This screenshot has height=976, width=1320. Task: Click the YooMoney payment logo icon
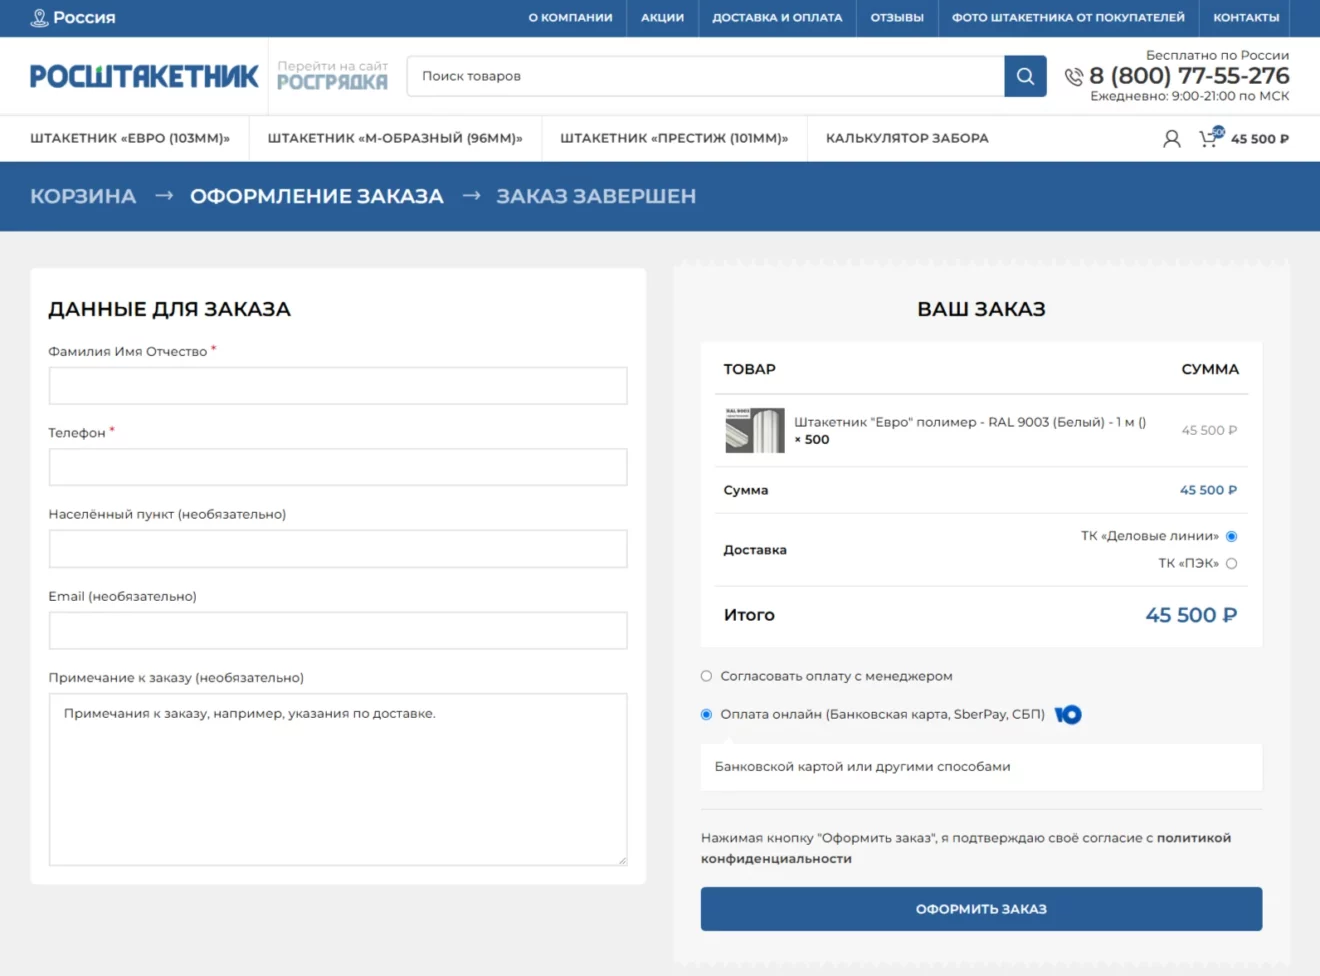[x=1068, y=714]
